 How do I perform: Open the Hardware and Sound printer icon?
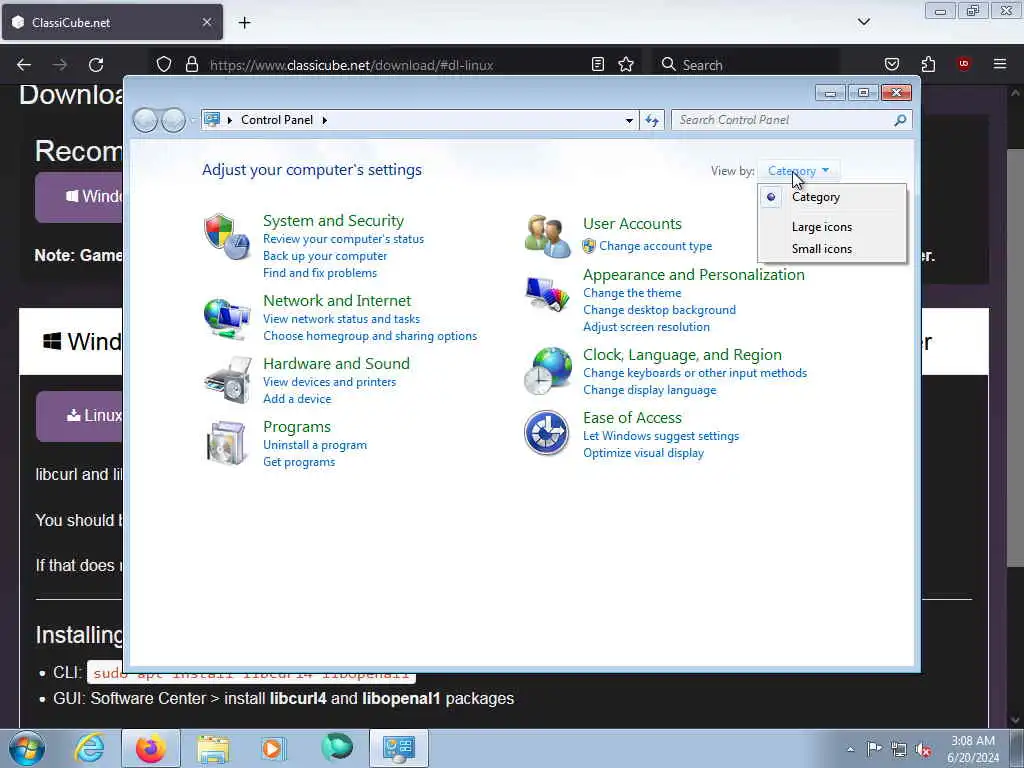227,380
